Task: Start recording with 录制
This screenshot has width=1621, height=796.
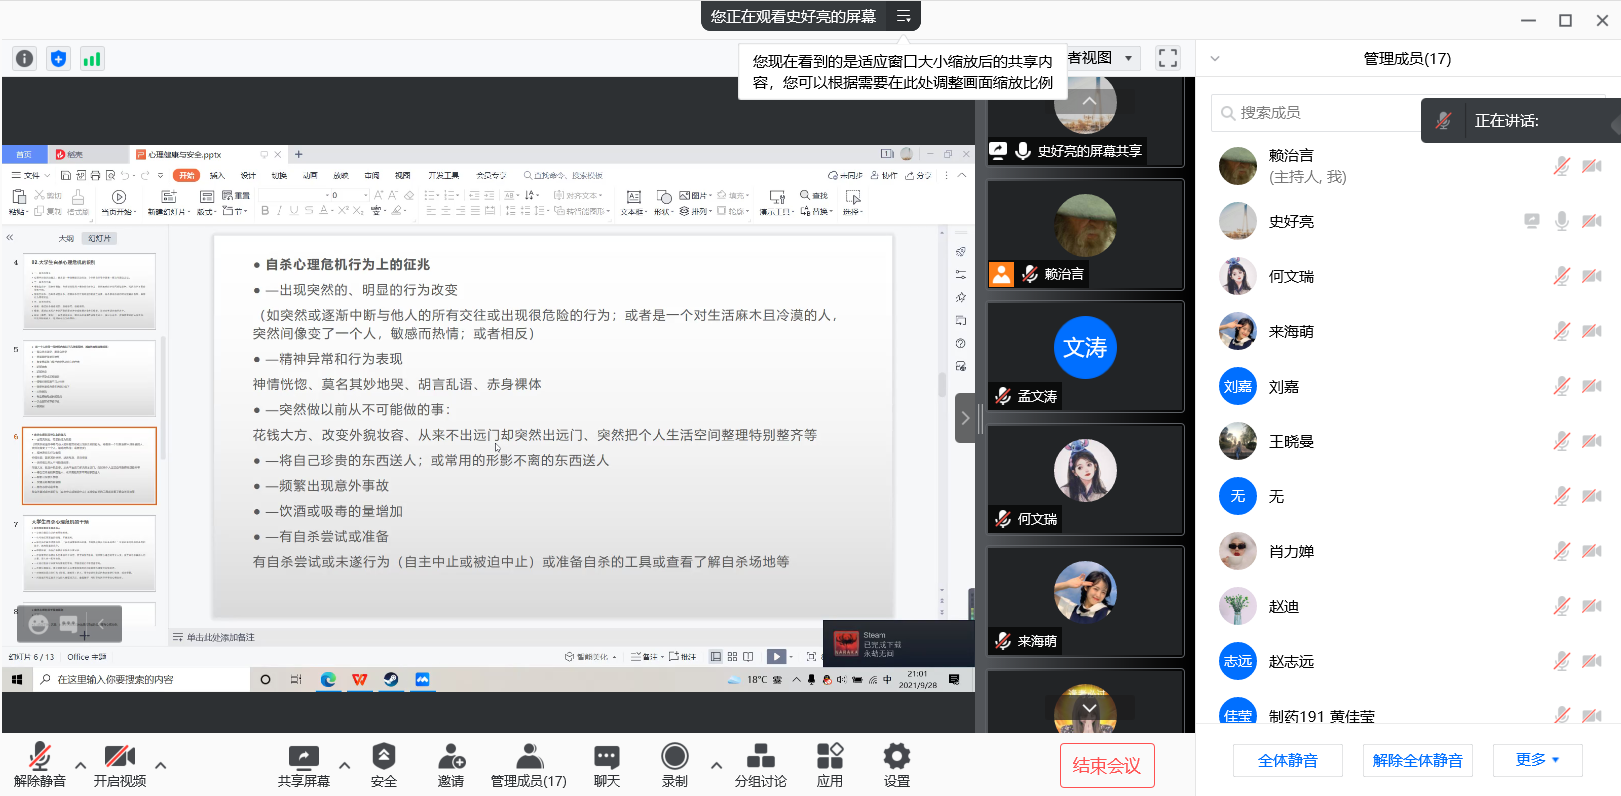Action: pos(675,765)
